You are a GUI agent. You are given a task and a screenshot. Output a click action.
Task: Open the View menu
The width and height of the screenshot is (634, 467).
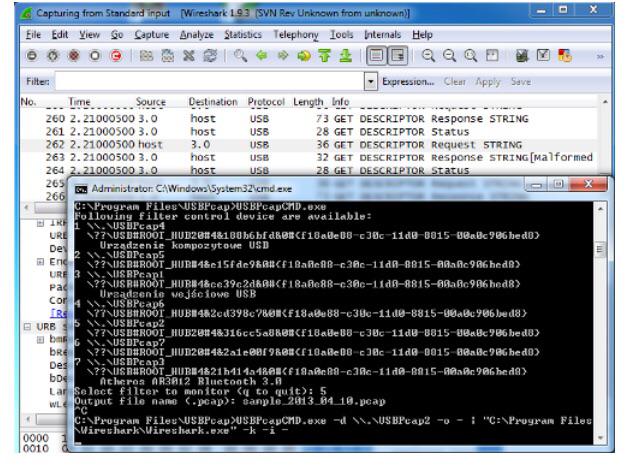tap(89, 35)
